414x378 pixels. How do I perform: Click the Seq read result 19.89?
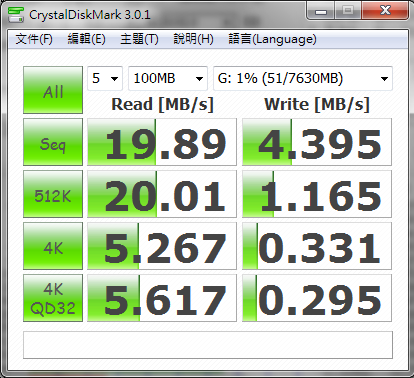coord(162,142)
